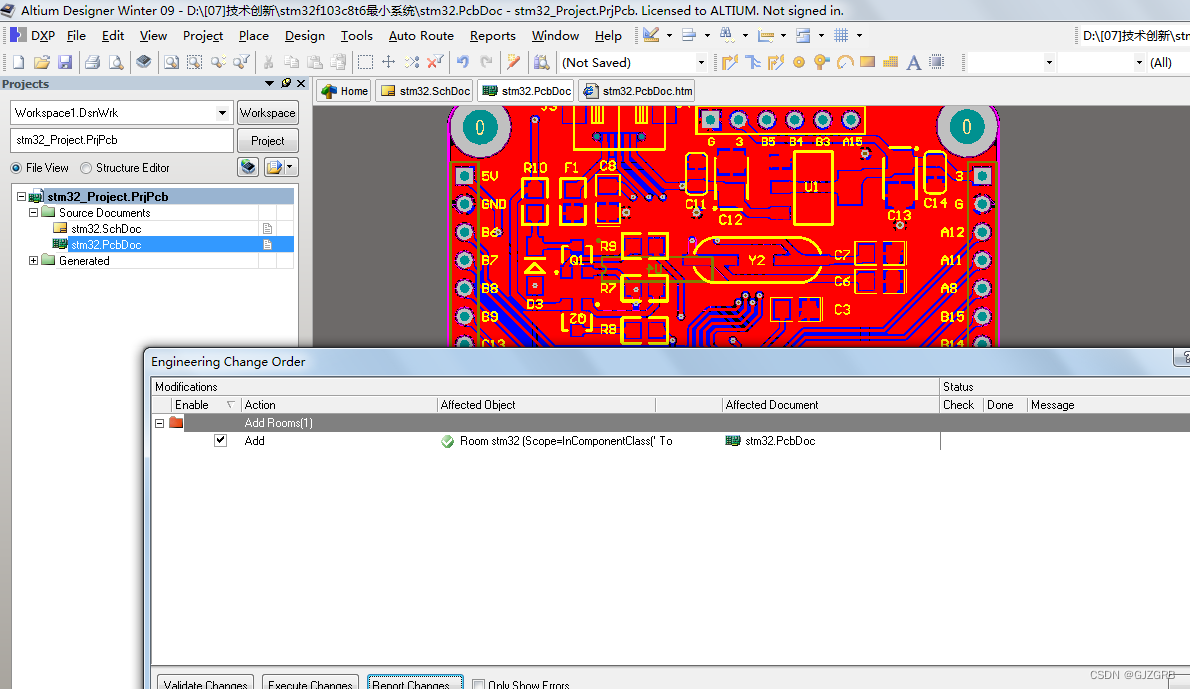Image resolution: width=1190 pixels, height=689 pixels.
Task: Open the Reports menu
Action: 493,36
